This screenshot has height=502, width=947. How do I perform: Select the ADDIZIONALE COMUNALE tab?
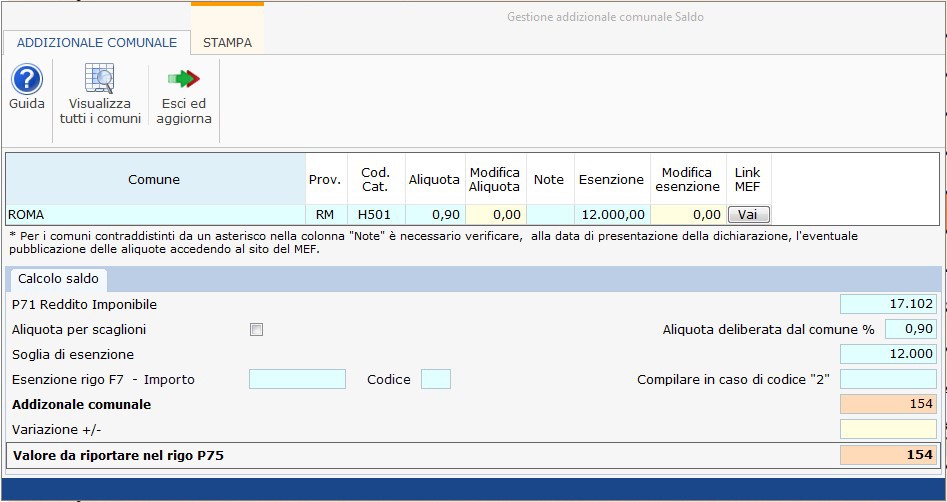pos(97,43)
